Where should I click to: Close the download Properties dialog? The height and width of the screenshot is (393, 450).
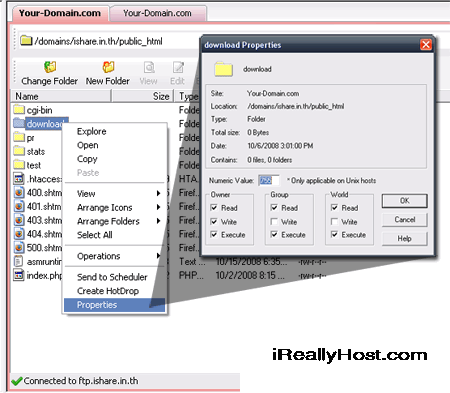pos(426,45)
